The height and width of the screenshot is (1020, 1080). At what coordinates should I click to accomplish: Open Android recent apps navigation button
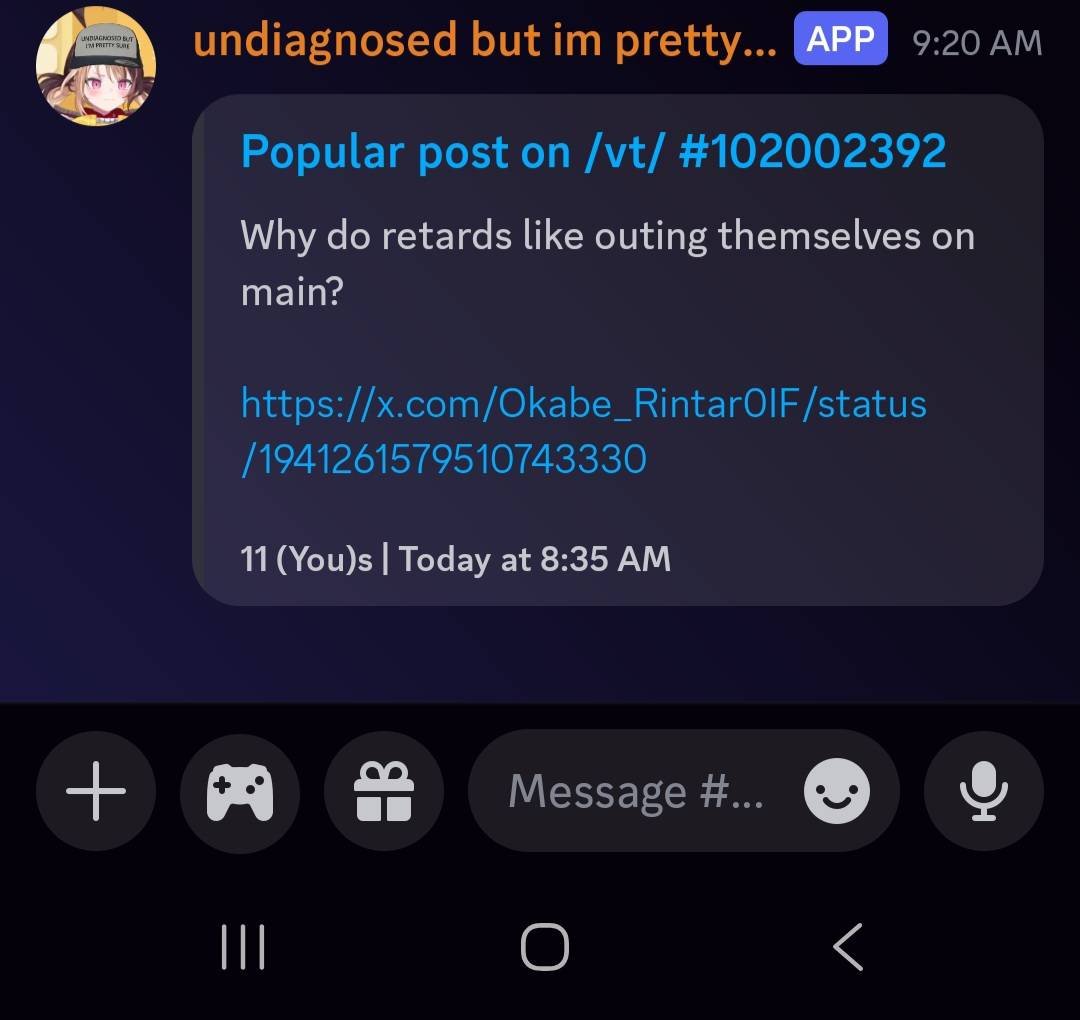coord(242,946)
